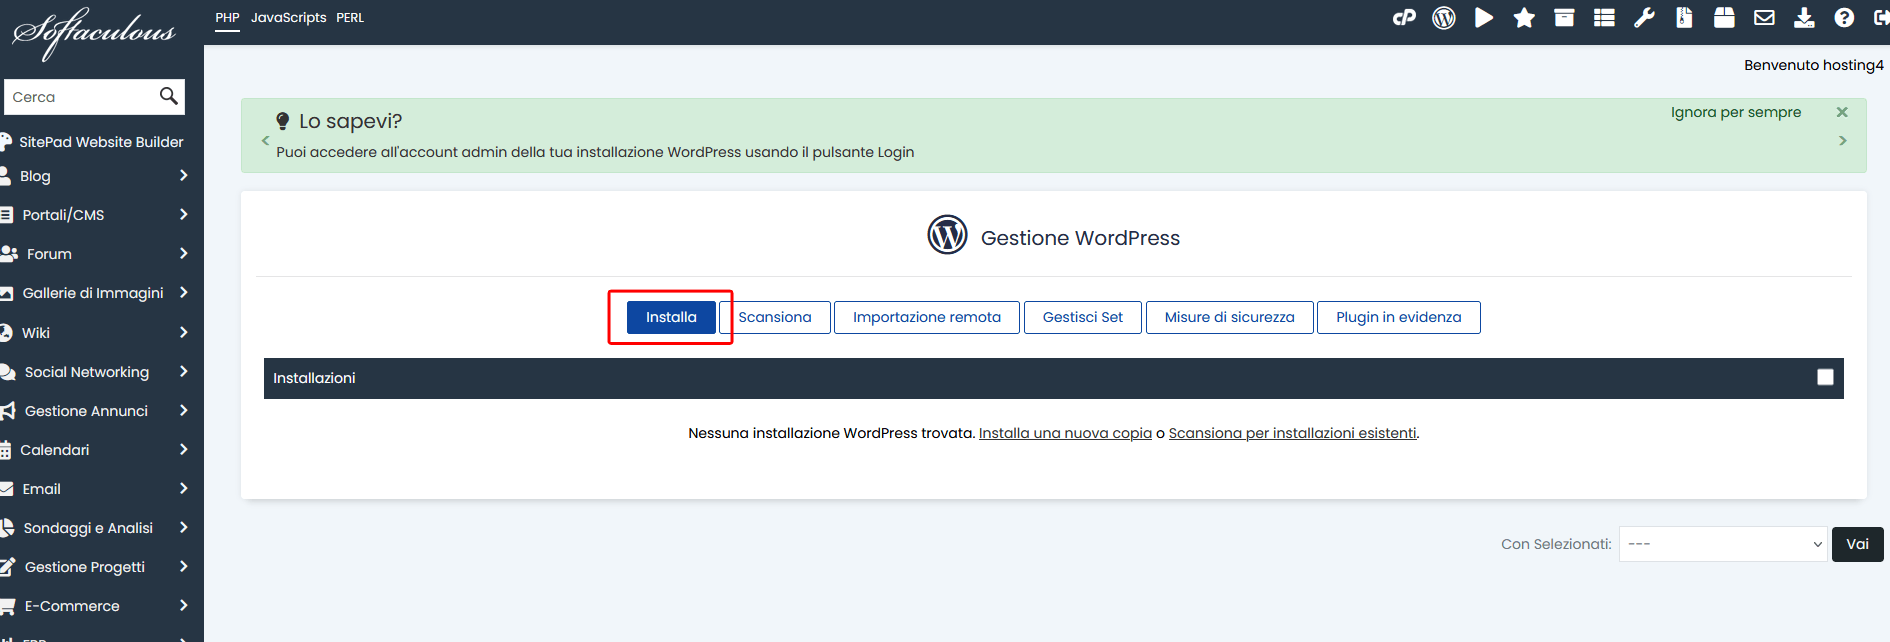1890x642 pixels.
Task: Open the WordPress manager icon in top bar
Action: (x=1444, y=17)
